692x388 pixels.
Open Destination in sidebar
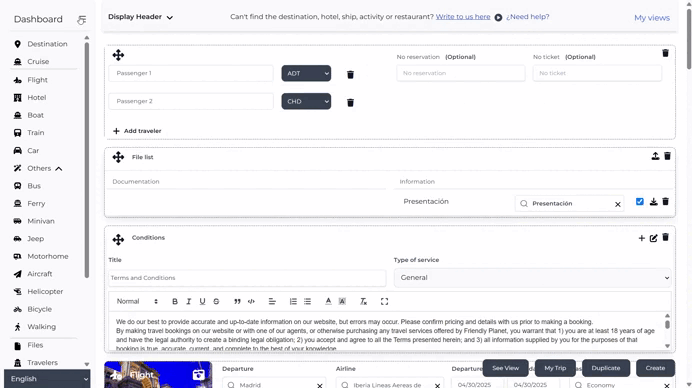[47, 44]
